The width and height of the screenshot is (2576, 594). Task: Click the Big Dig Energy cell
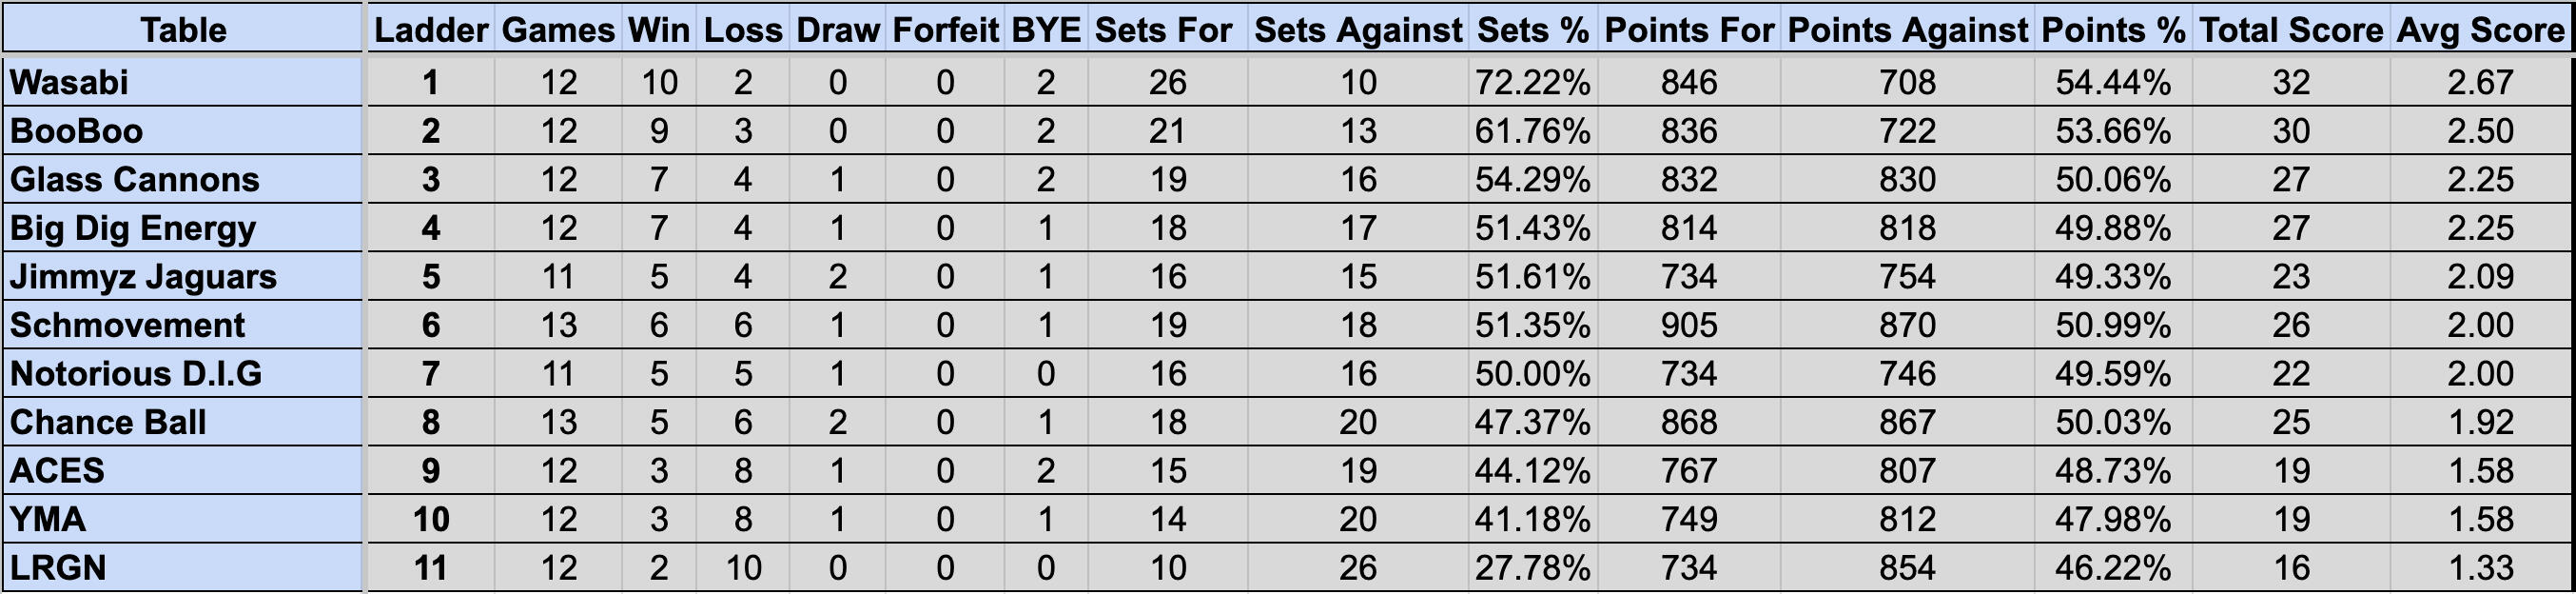[182, 228]
